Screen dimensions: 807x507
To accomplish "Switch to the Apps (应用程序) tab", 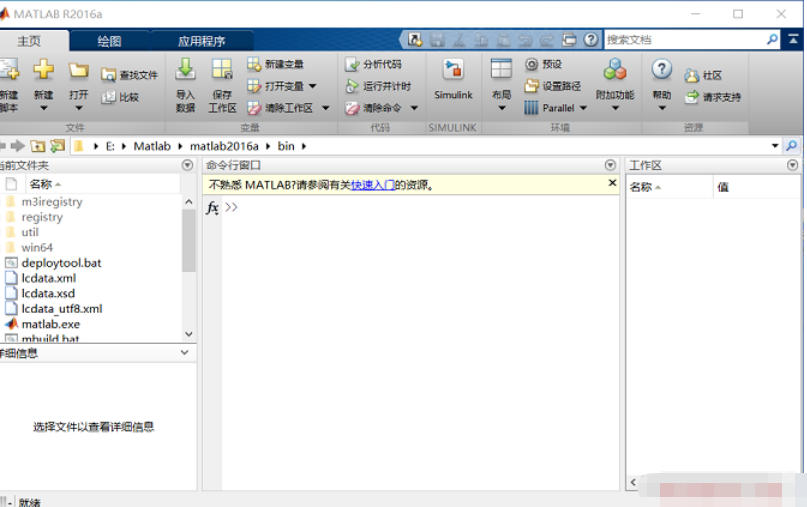I will click(x=201, y=41).
